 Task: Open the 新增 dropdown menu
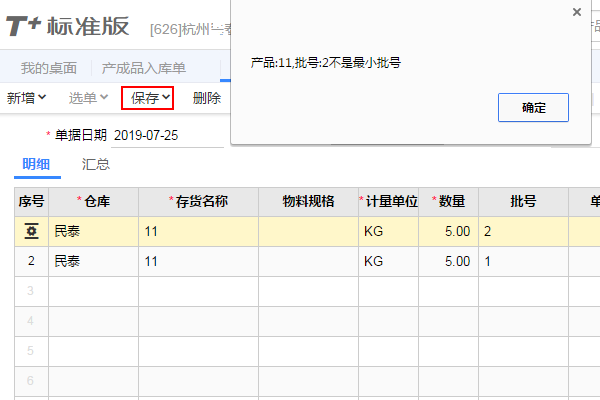(27, 98)
